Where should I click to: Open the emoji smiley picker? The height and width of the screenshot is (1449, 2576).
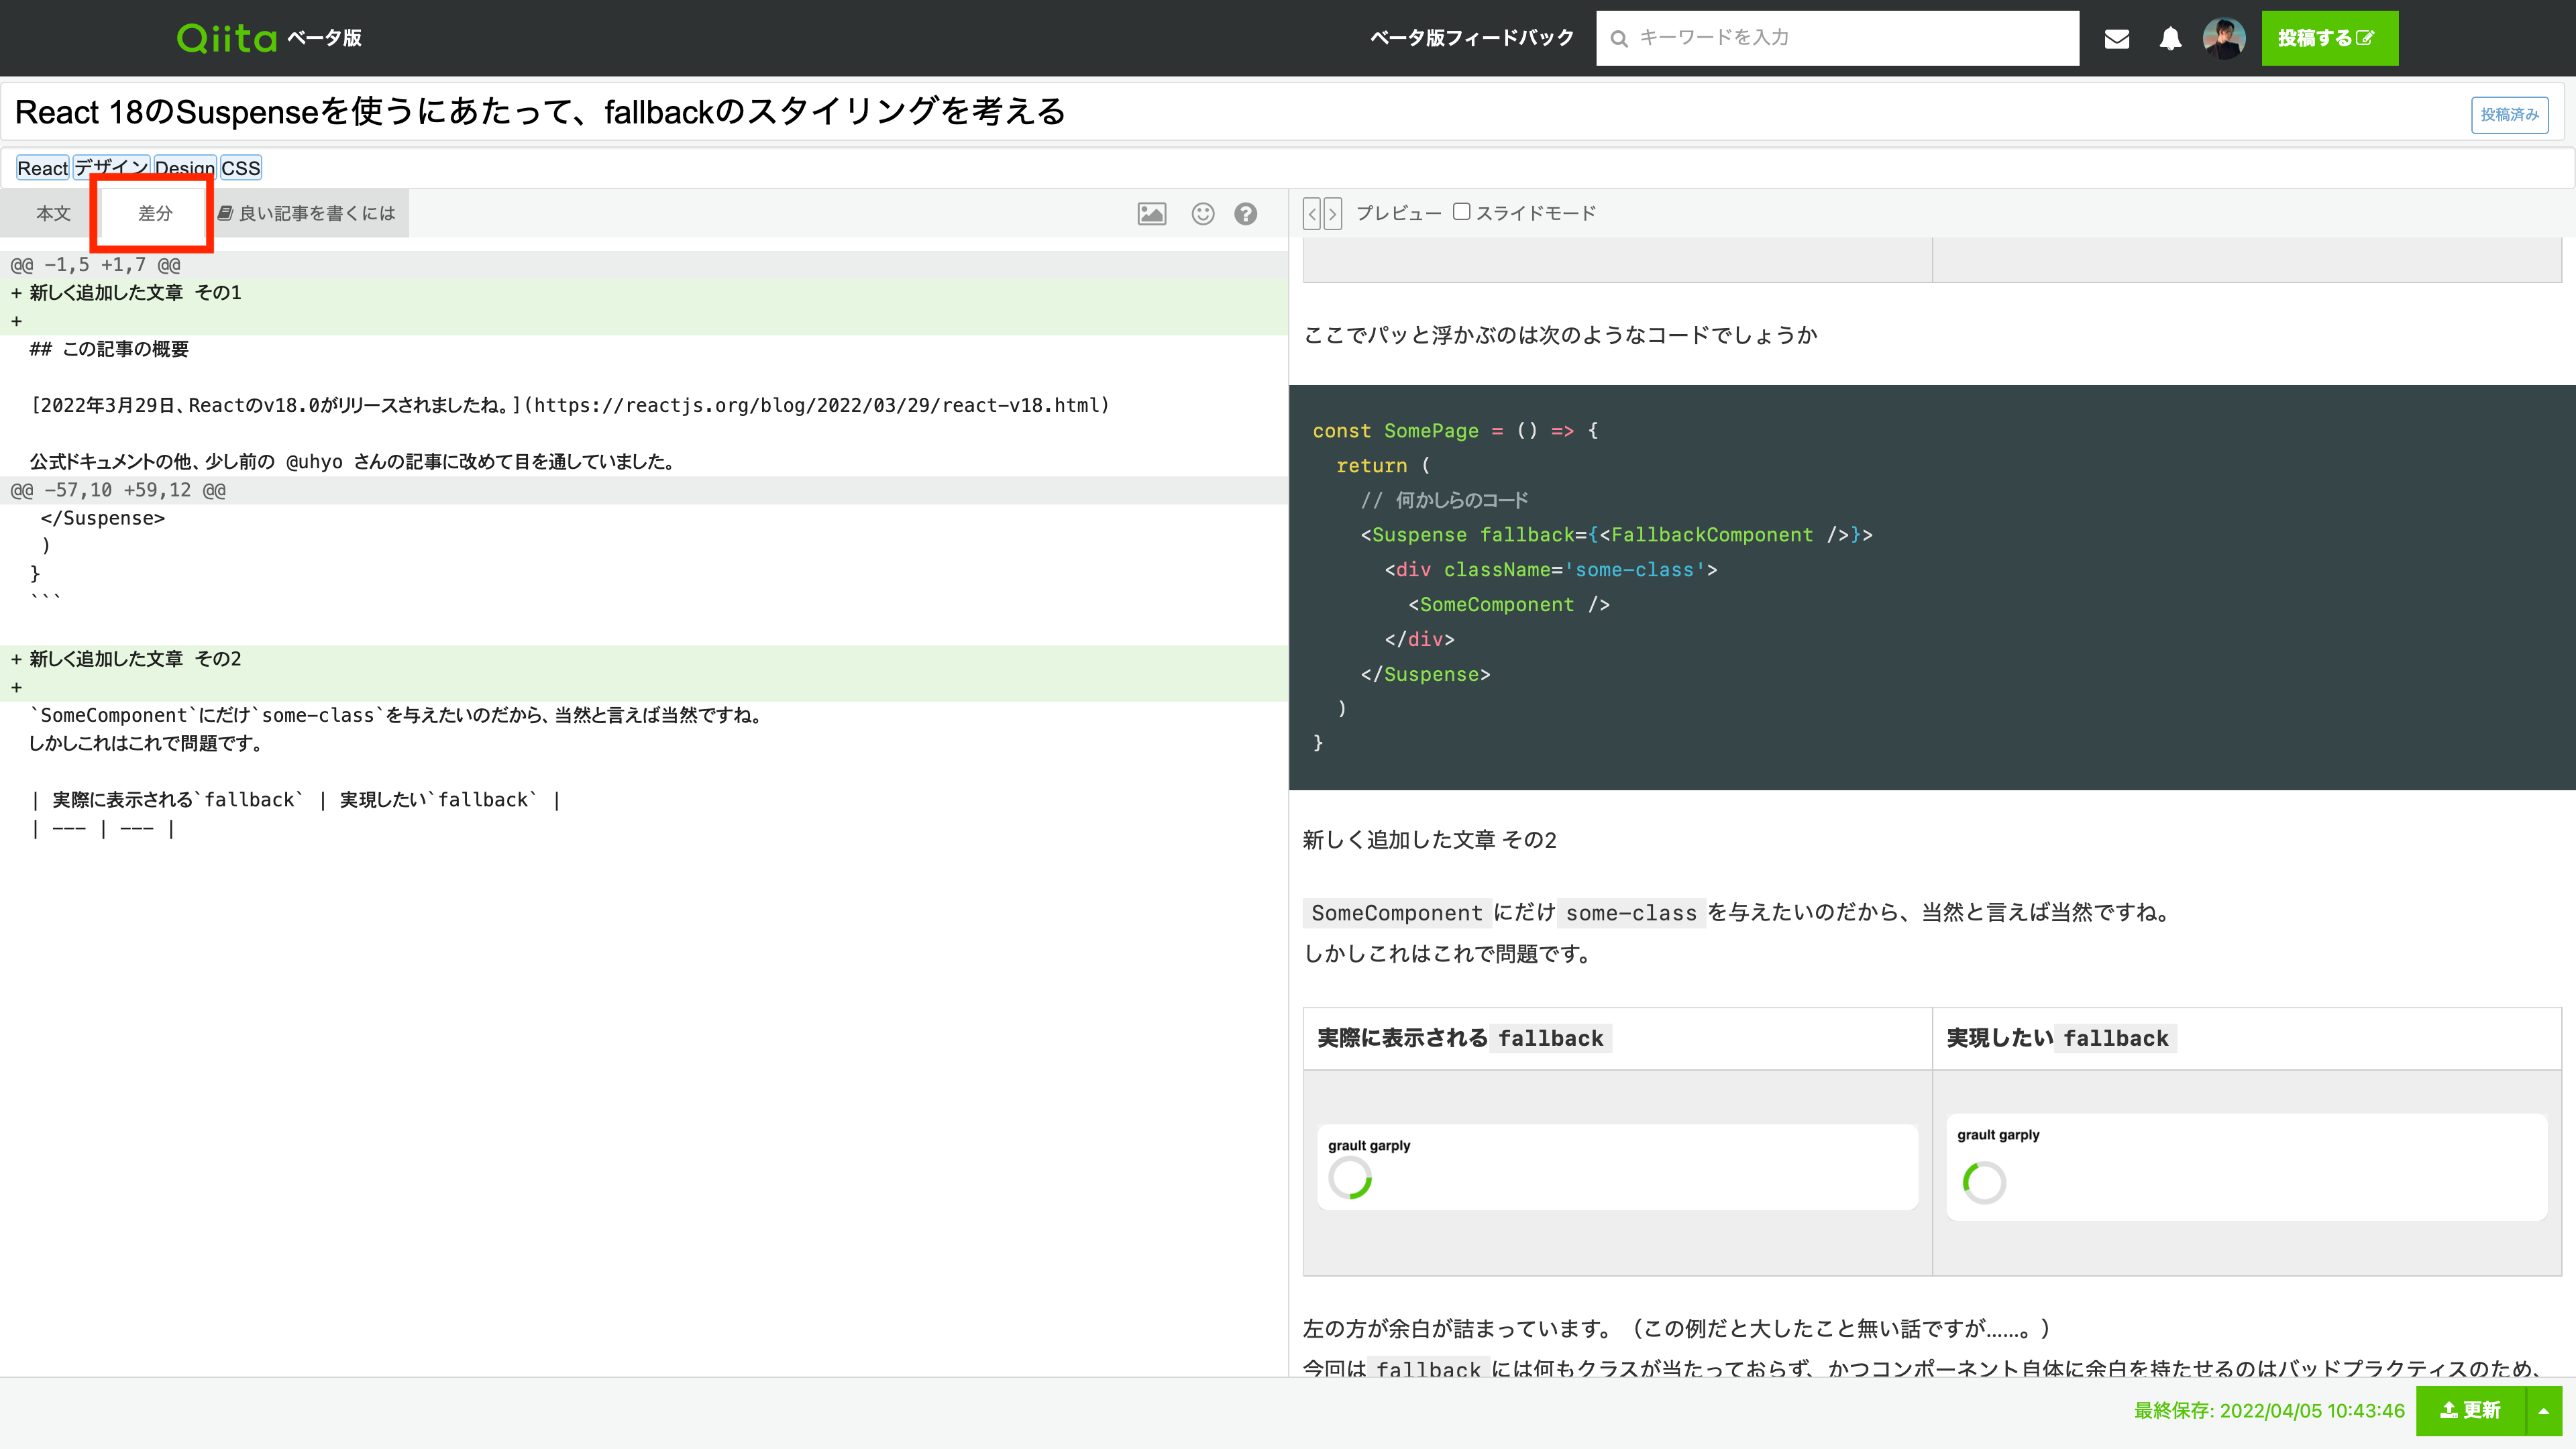click(x=1203, y=213)
